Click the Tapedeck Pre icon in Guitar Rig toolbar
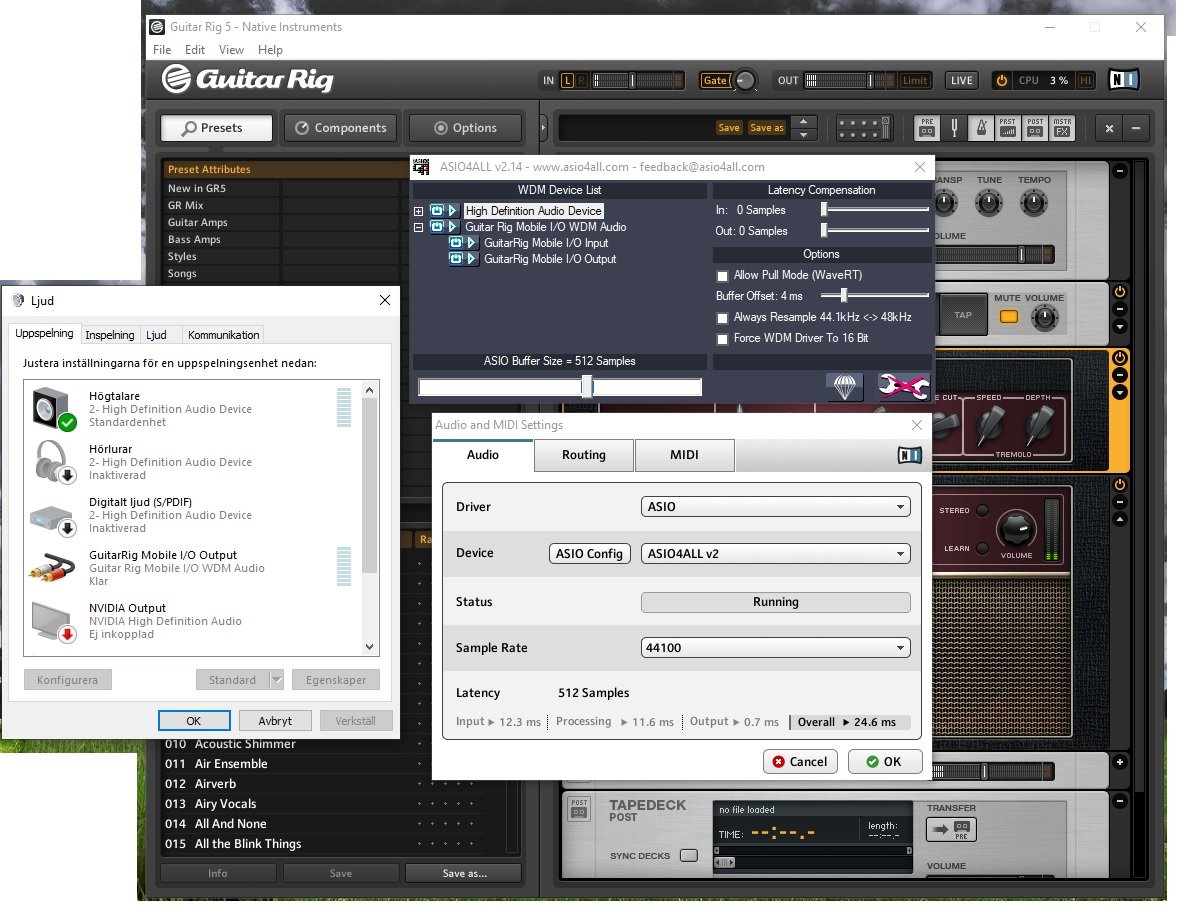 [927, 127]
